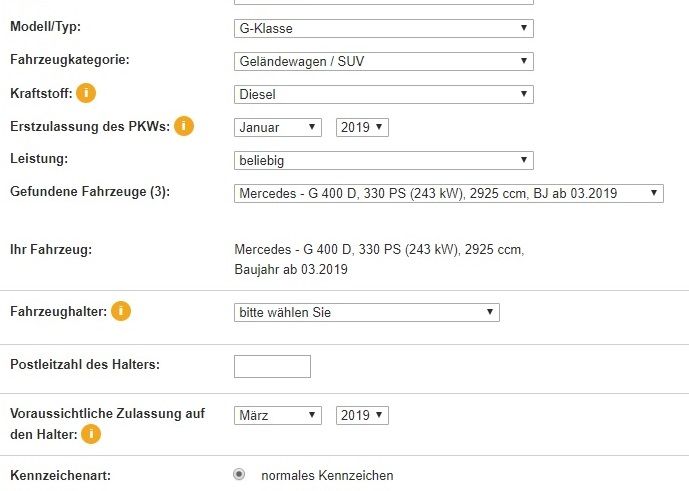689x491 pixels.
Task: Open the Kraftstoff dropdown set to Diesel
Action: coord(383,95)
